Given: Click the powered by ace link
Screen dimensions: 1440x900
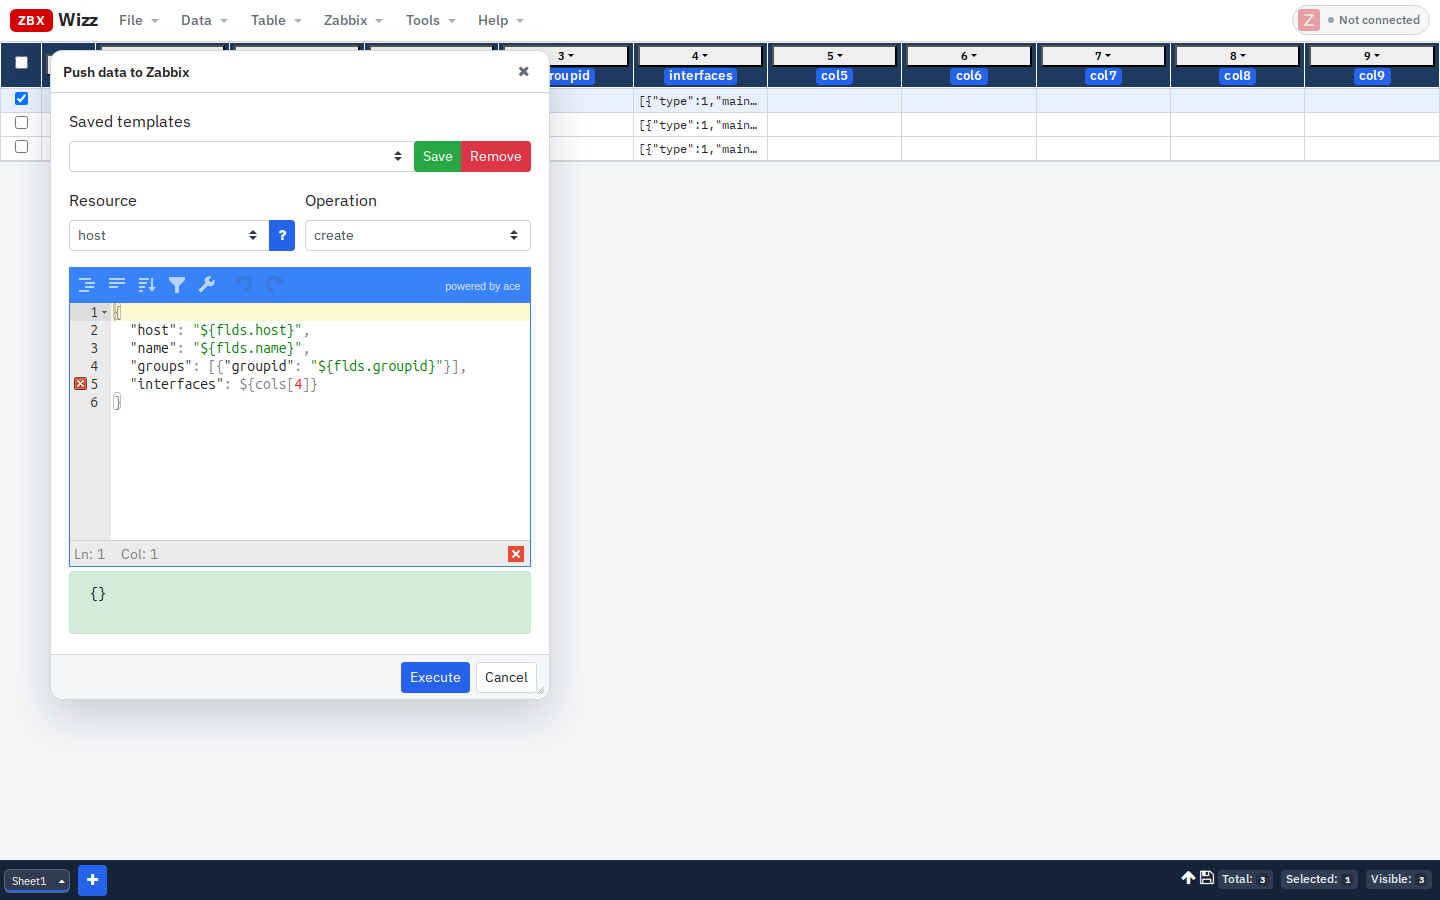Looking at the screenshot, I should click(x=482, y=286).
